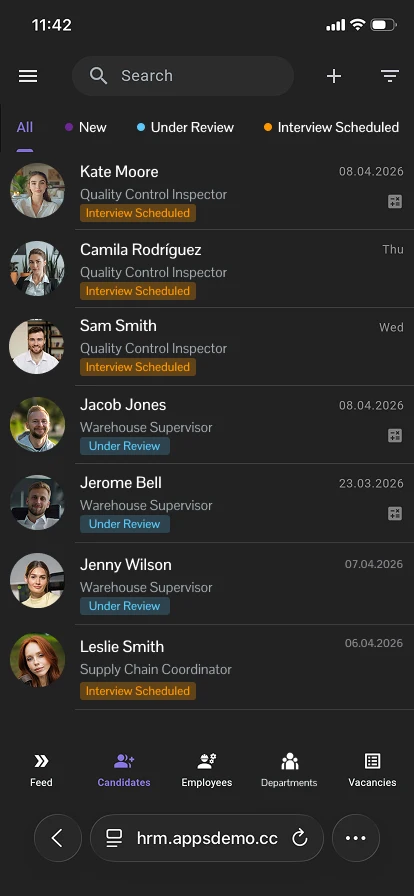Tap the plus icon to add candidate
The image size is (414, 896).
click(x=334, y=76)
